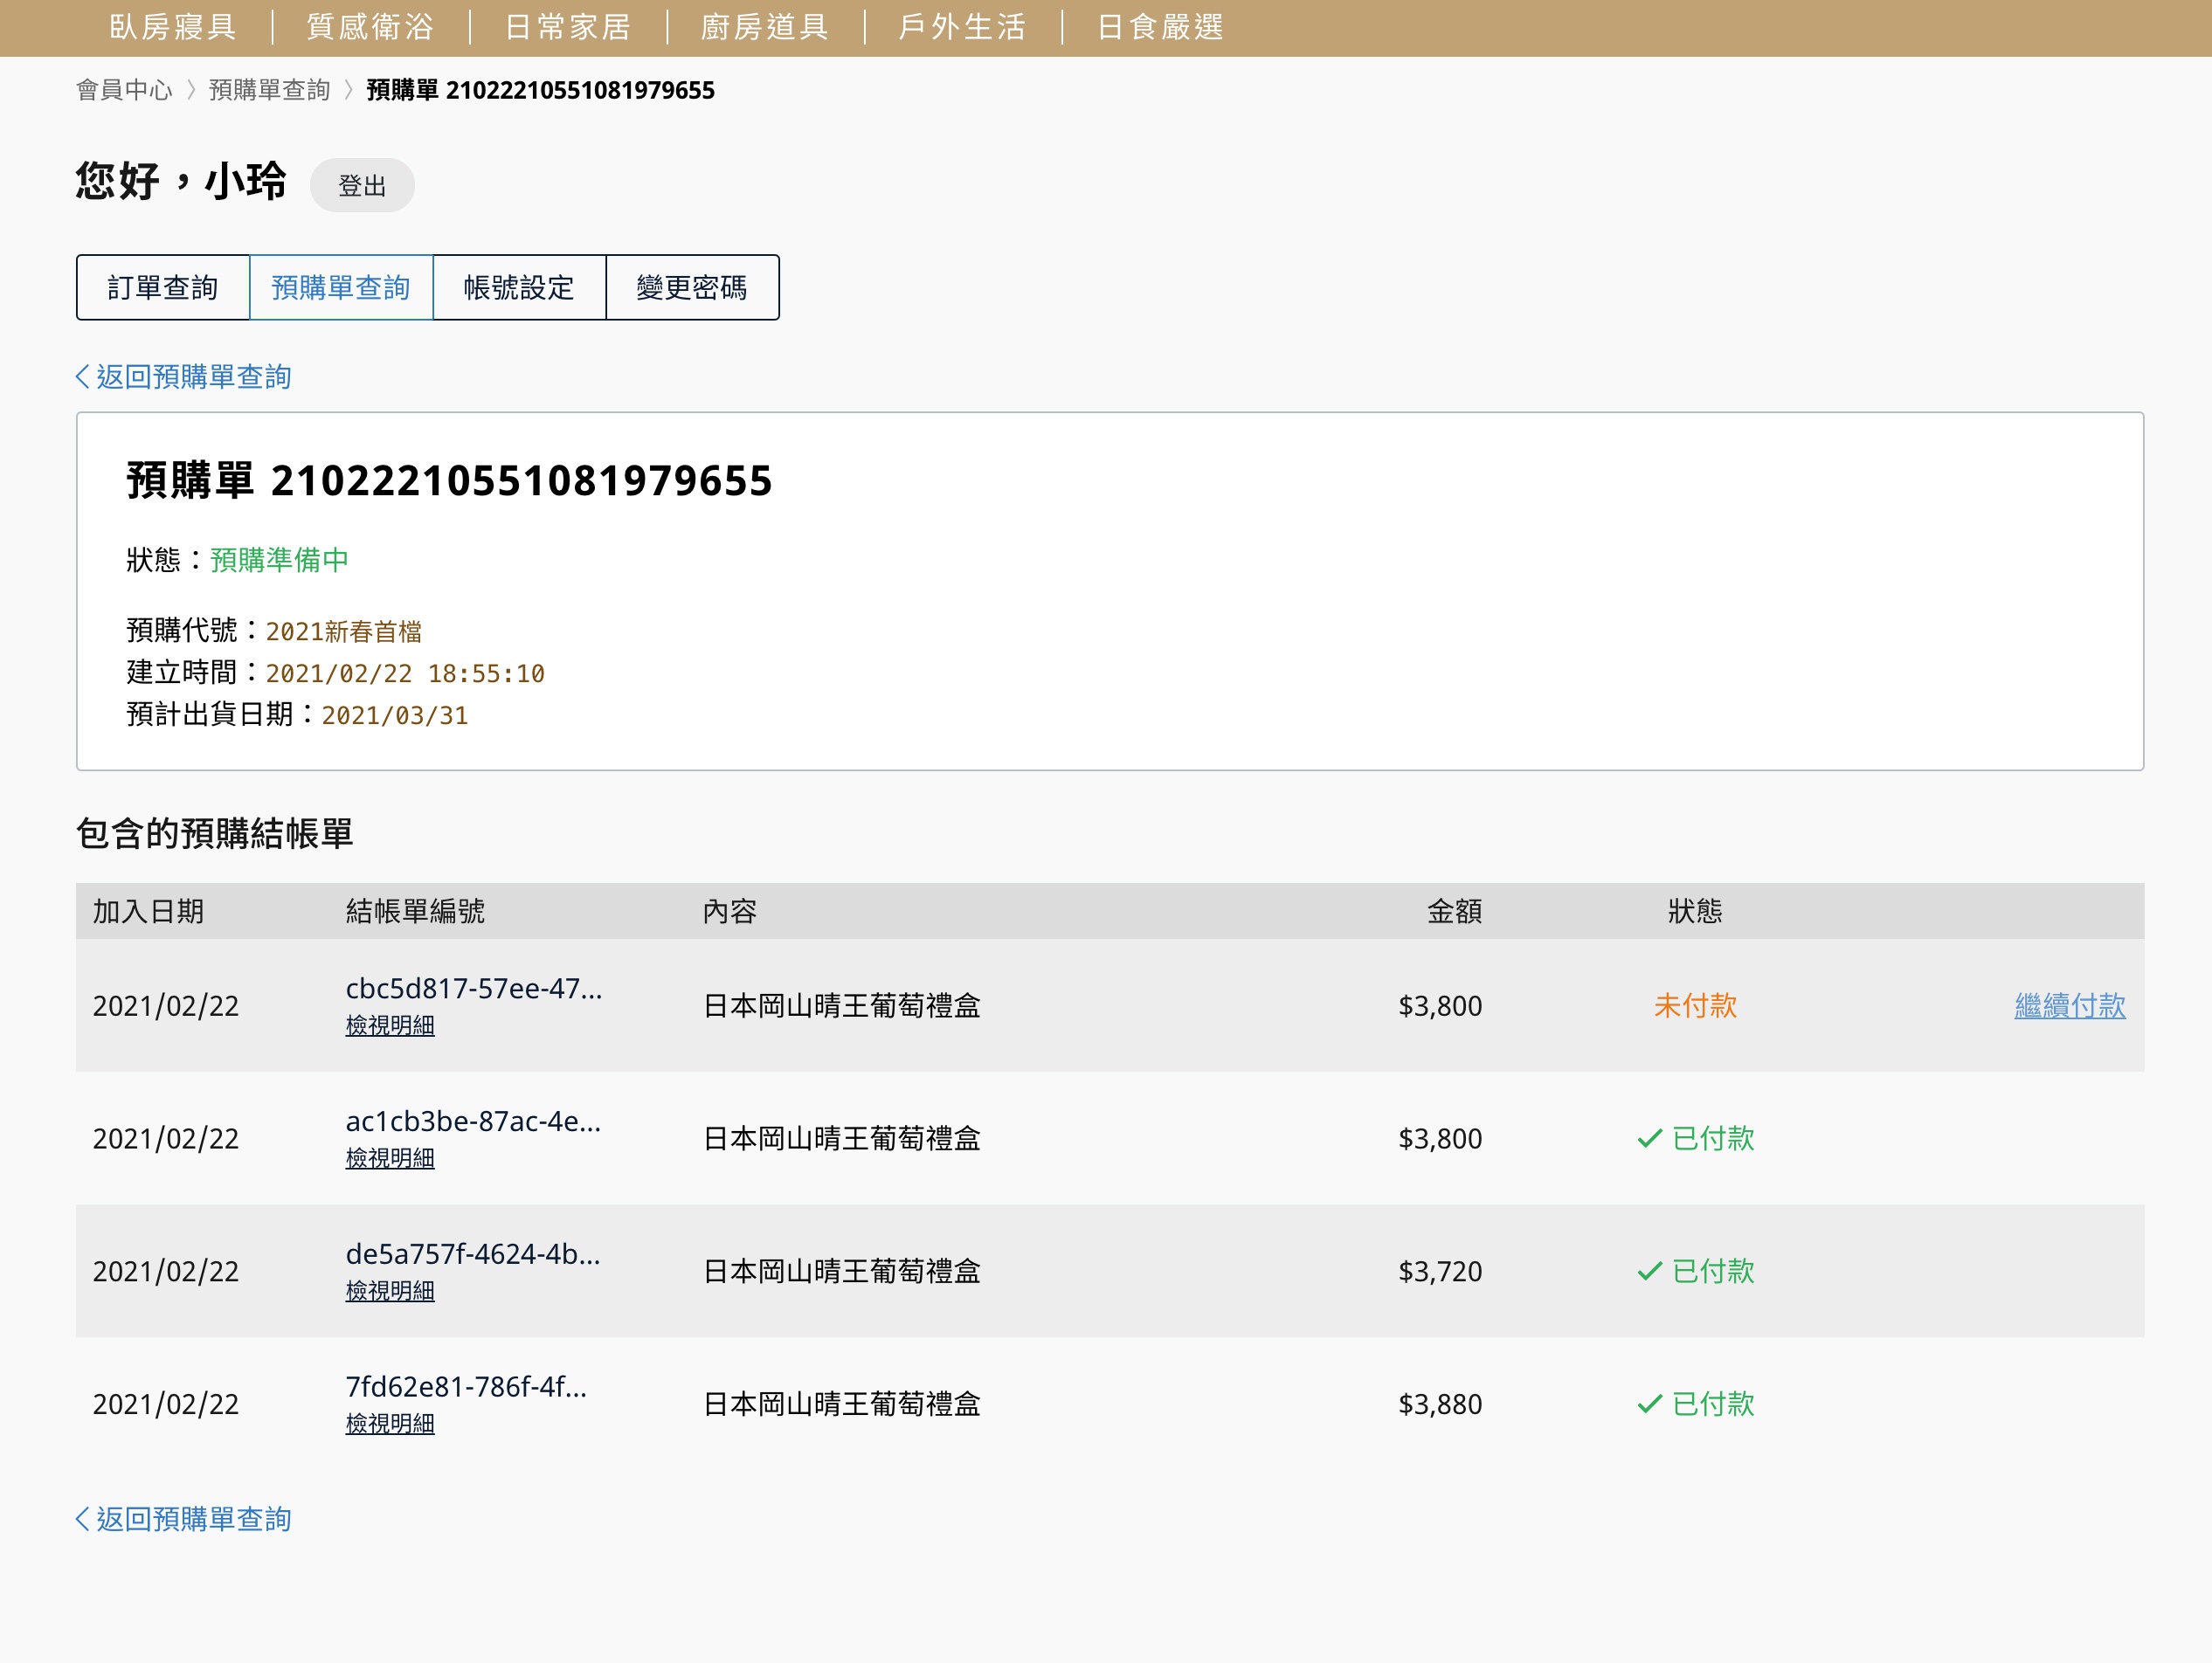
Task: Click top 返回預購單查詢 back link
Action: [x=184, y=377]
